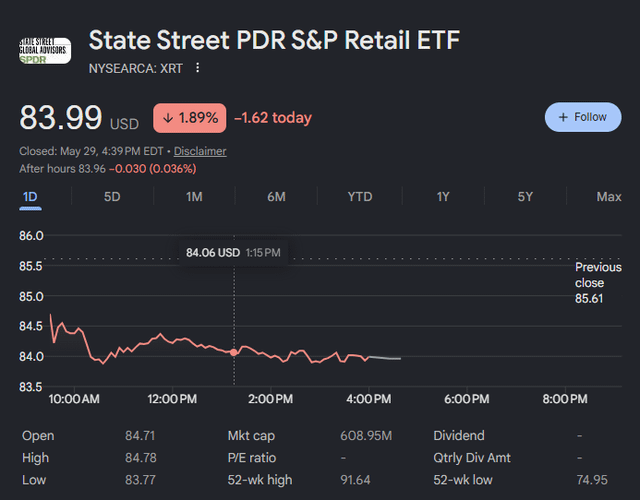The width and height of the screenshot is (640, 500).
Task: Show the 6M chart range
Action: point(276,197)
